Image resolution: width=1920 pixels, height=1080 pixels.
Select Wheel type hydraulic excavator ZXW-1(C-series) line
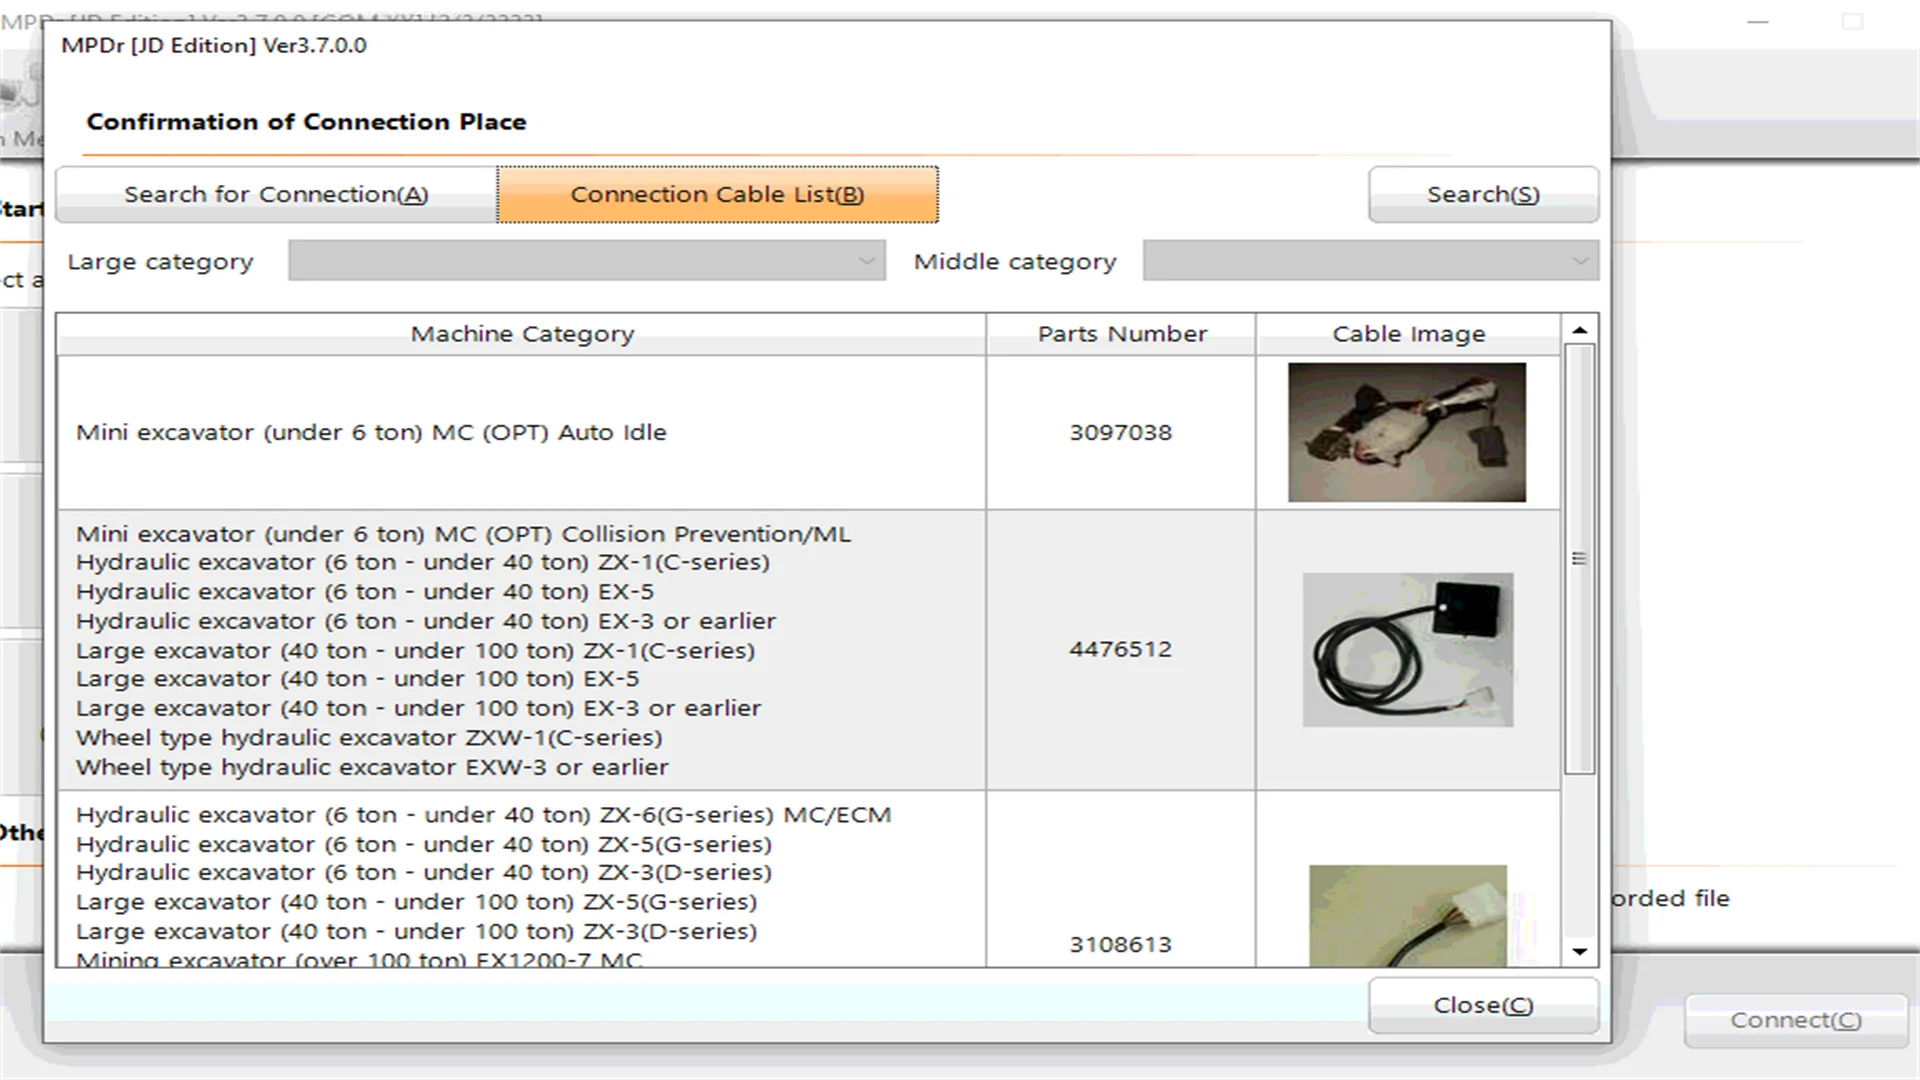tap(369, 738)
